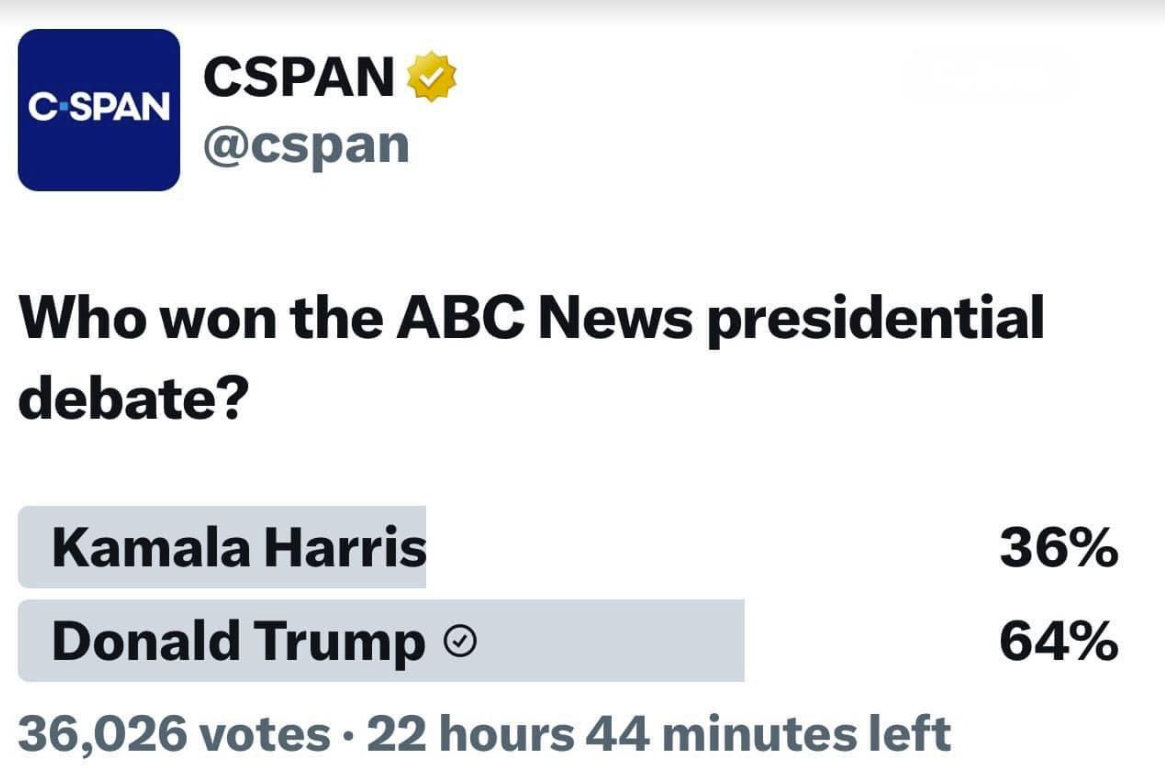Open the @cspan handle link
Image resolution: width=1165 pixels, height=782 pixels.
click(307, 145)
